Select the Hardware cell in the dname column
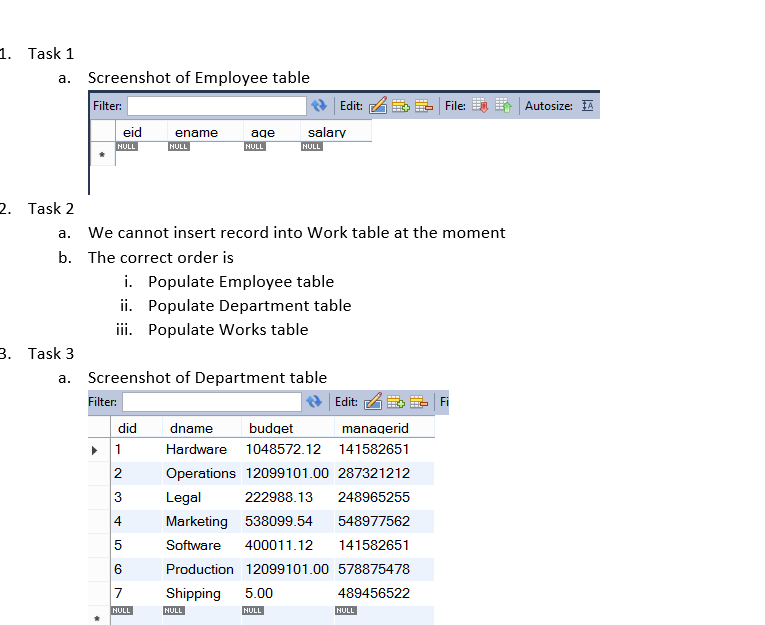The image size is (765, 625). 196,449
